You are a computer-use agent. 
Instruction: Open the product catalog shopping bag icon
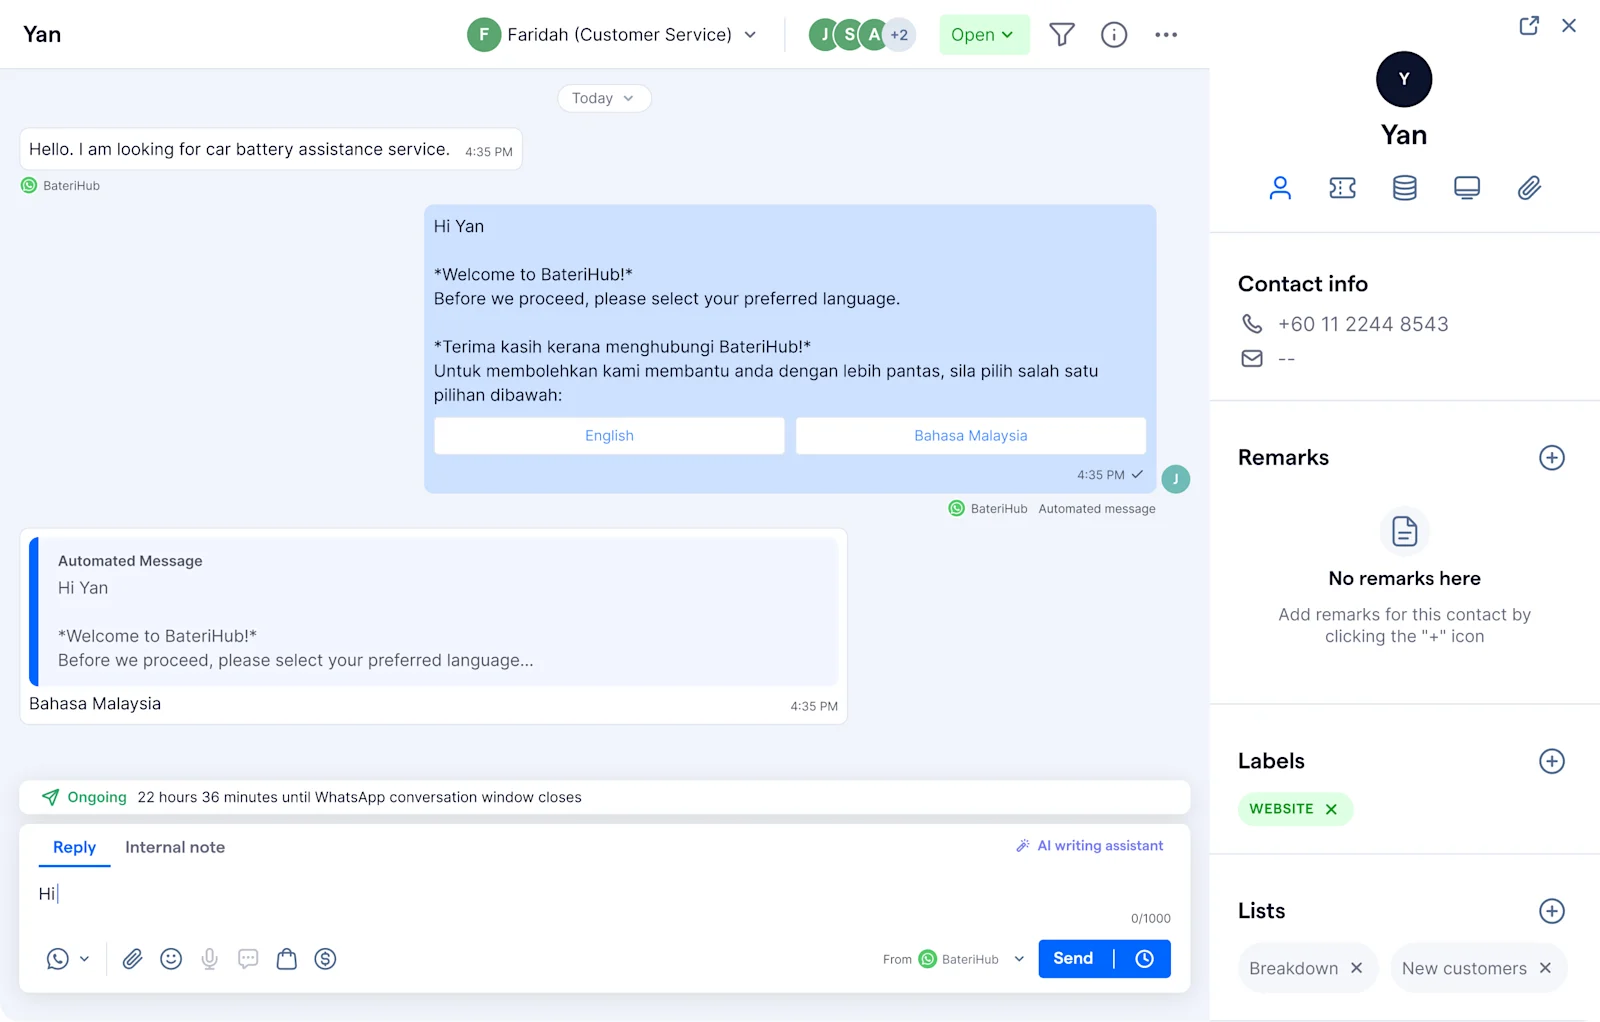click(x=287, y=959)
